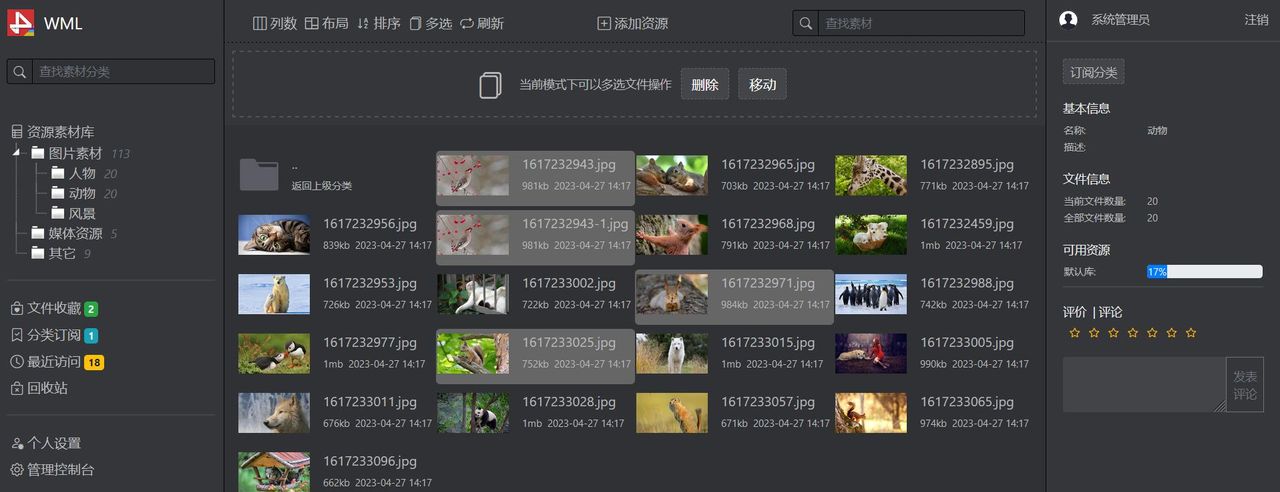Select the 1617232895.jpg giraffe thumbnail
The height and width of the screenshot is (492, 1280).
pos(871,175)
